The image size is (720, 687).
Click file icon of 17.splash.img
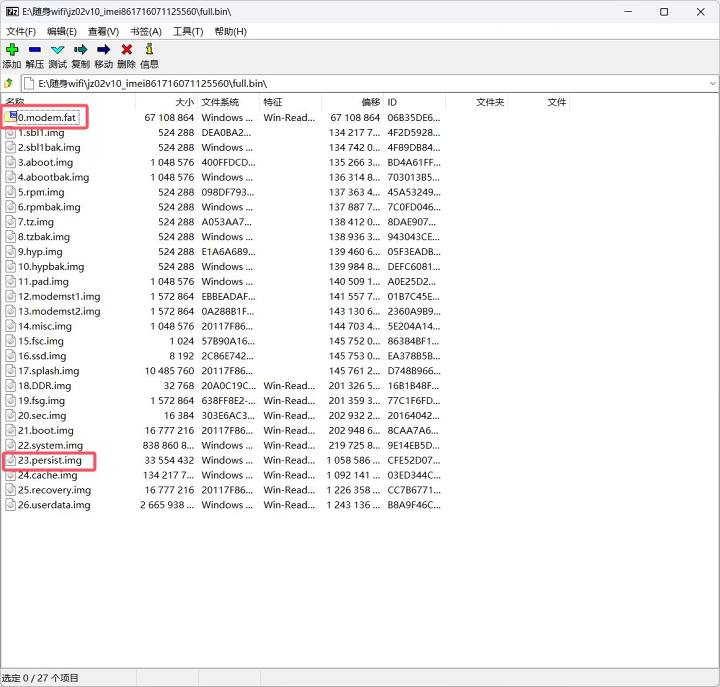[x=10, y=371]
